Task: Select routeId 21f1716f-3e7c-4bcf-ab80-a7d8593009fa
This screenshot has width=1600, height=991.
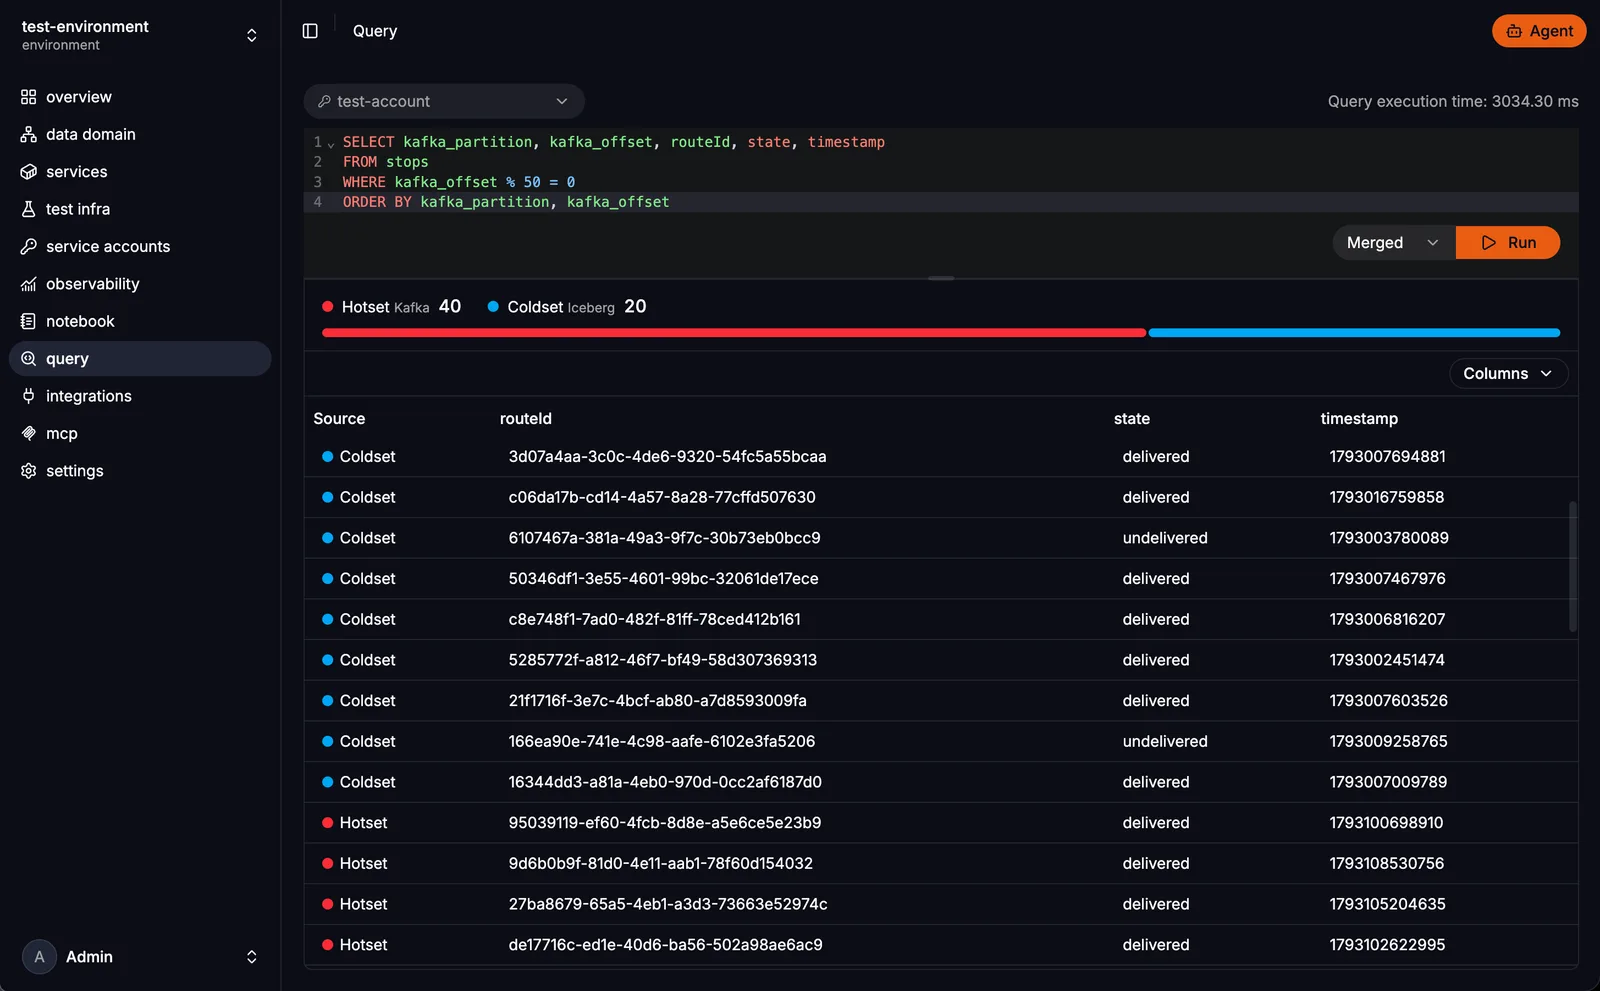Action: [657, 701]
